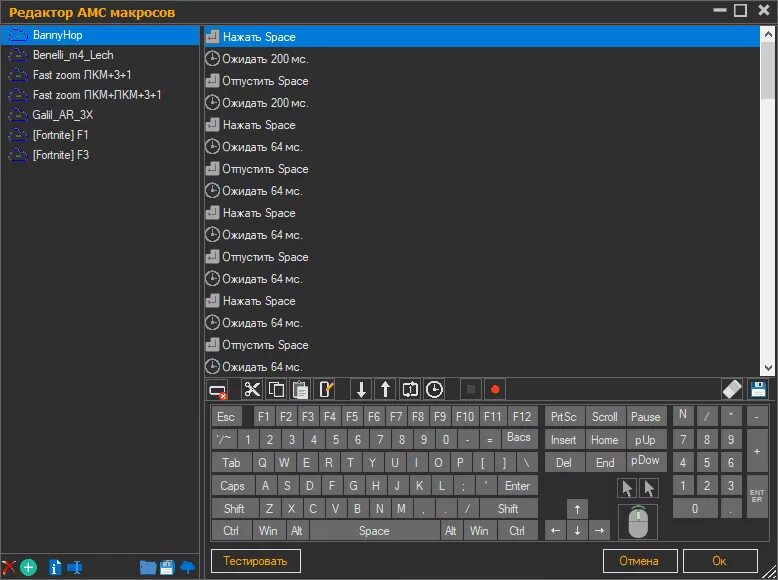
Task: Click pDow key on virtual keyboard
Action: coord(646,461)
